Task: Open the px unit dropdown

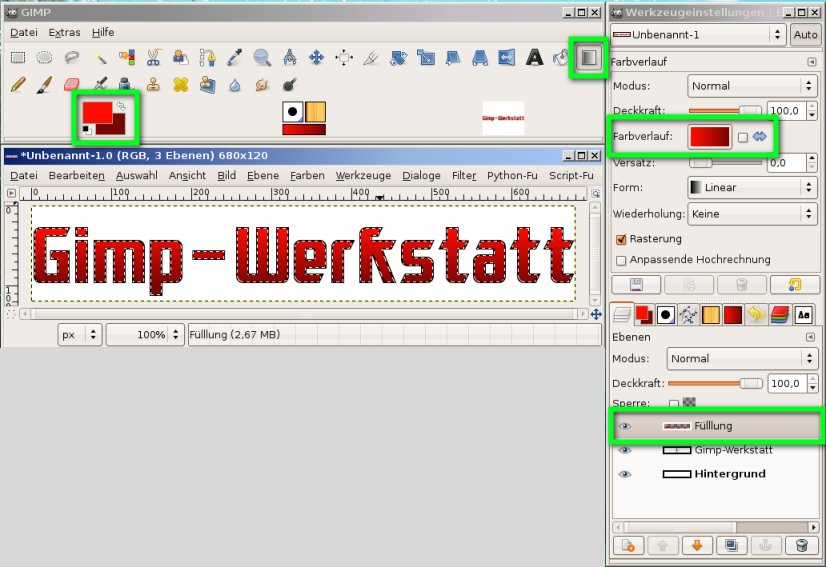Action: pos(79,335)
